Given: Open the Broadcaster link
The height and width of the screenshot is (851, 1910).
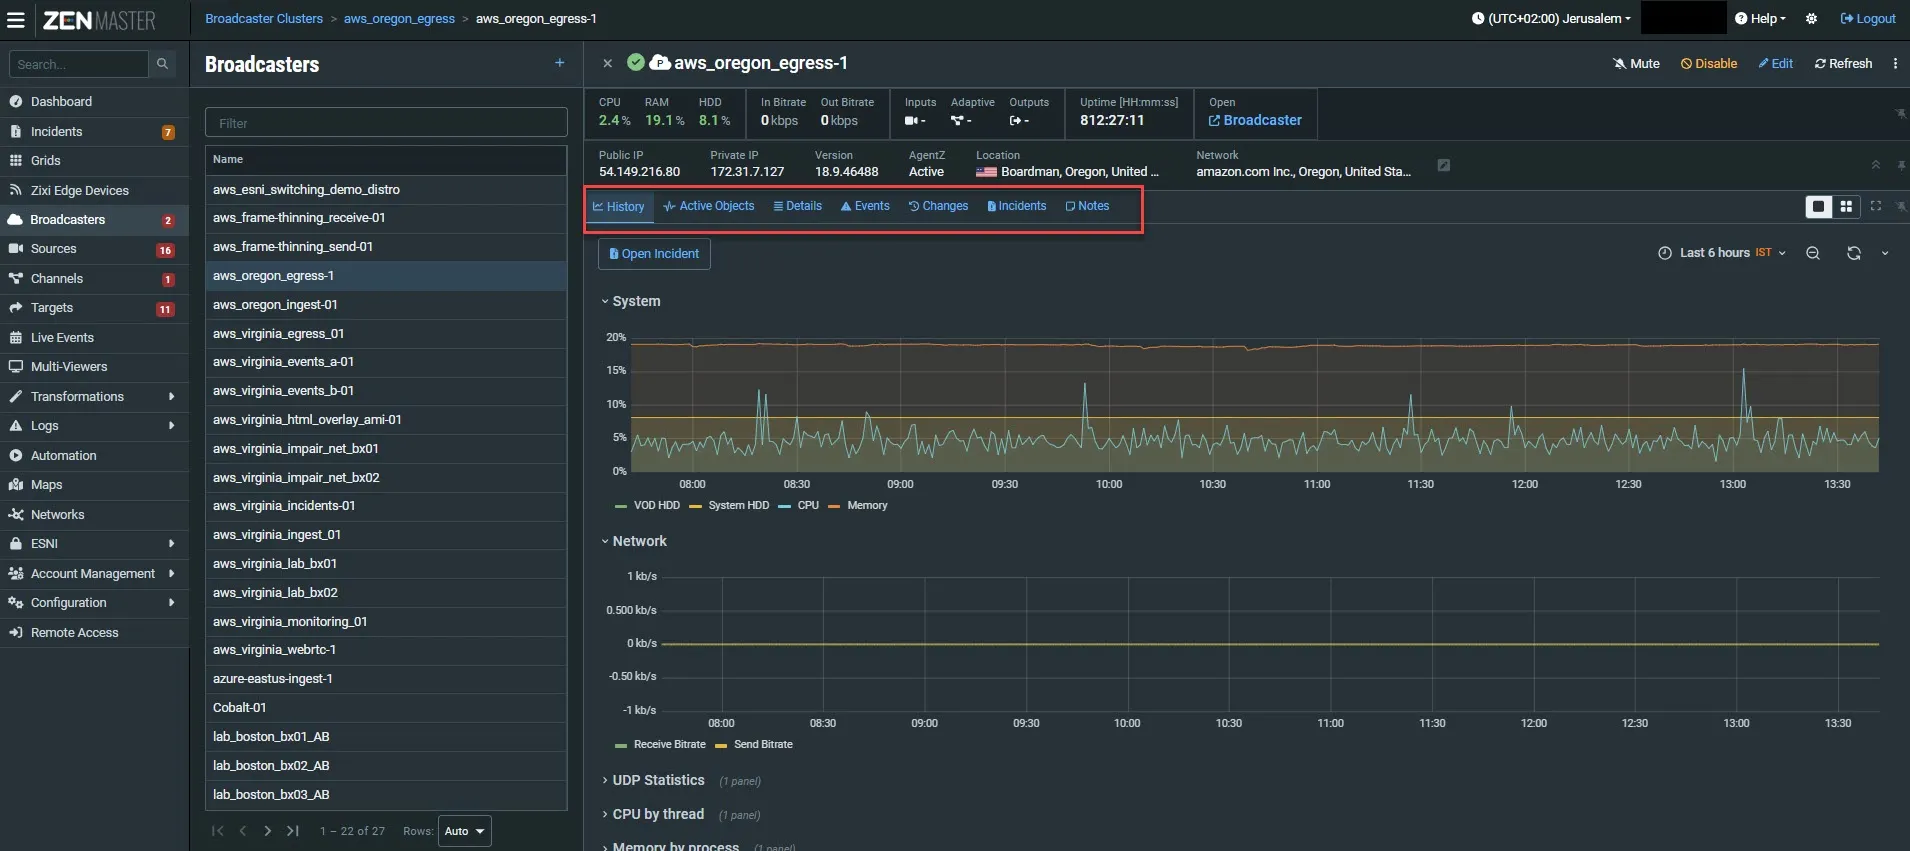Looking at the screenshot, I should click(x=1255, y=120).
